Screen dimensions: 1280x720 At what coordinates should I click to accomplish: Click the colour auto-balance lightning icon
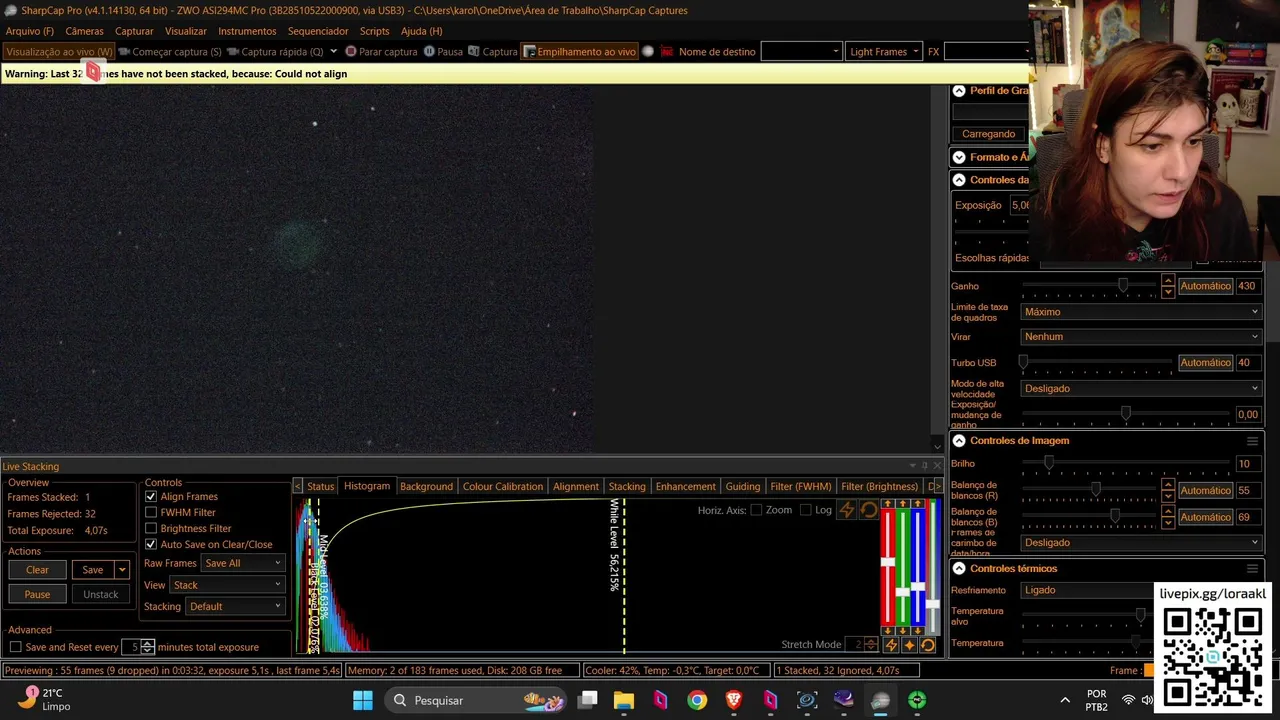tap(890, 646)
